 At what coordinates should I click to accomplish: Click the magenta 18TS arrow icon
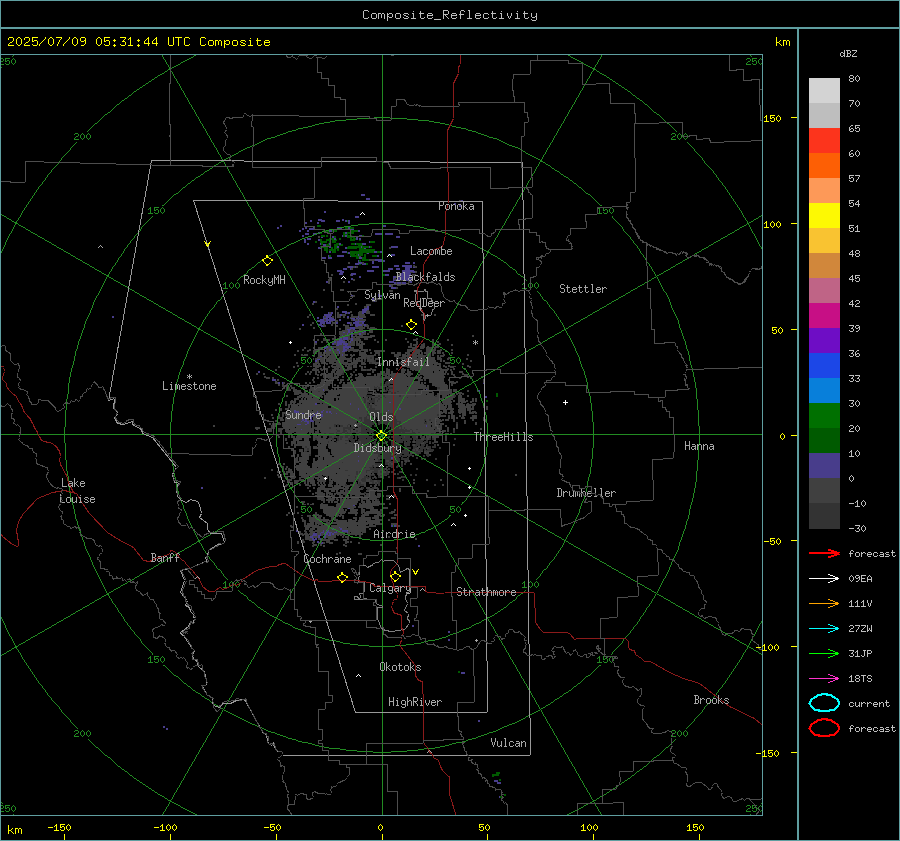(824, 678)
